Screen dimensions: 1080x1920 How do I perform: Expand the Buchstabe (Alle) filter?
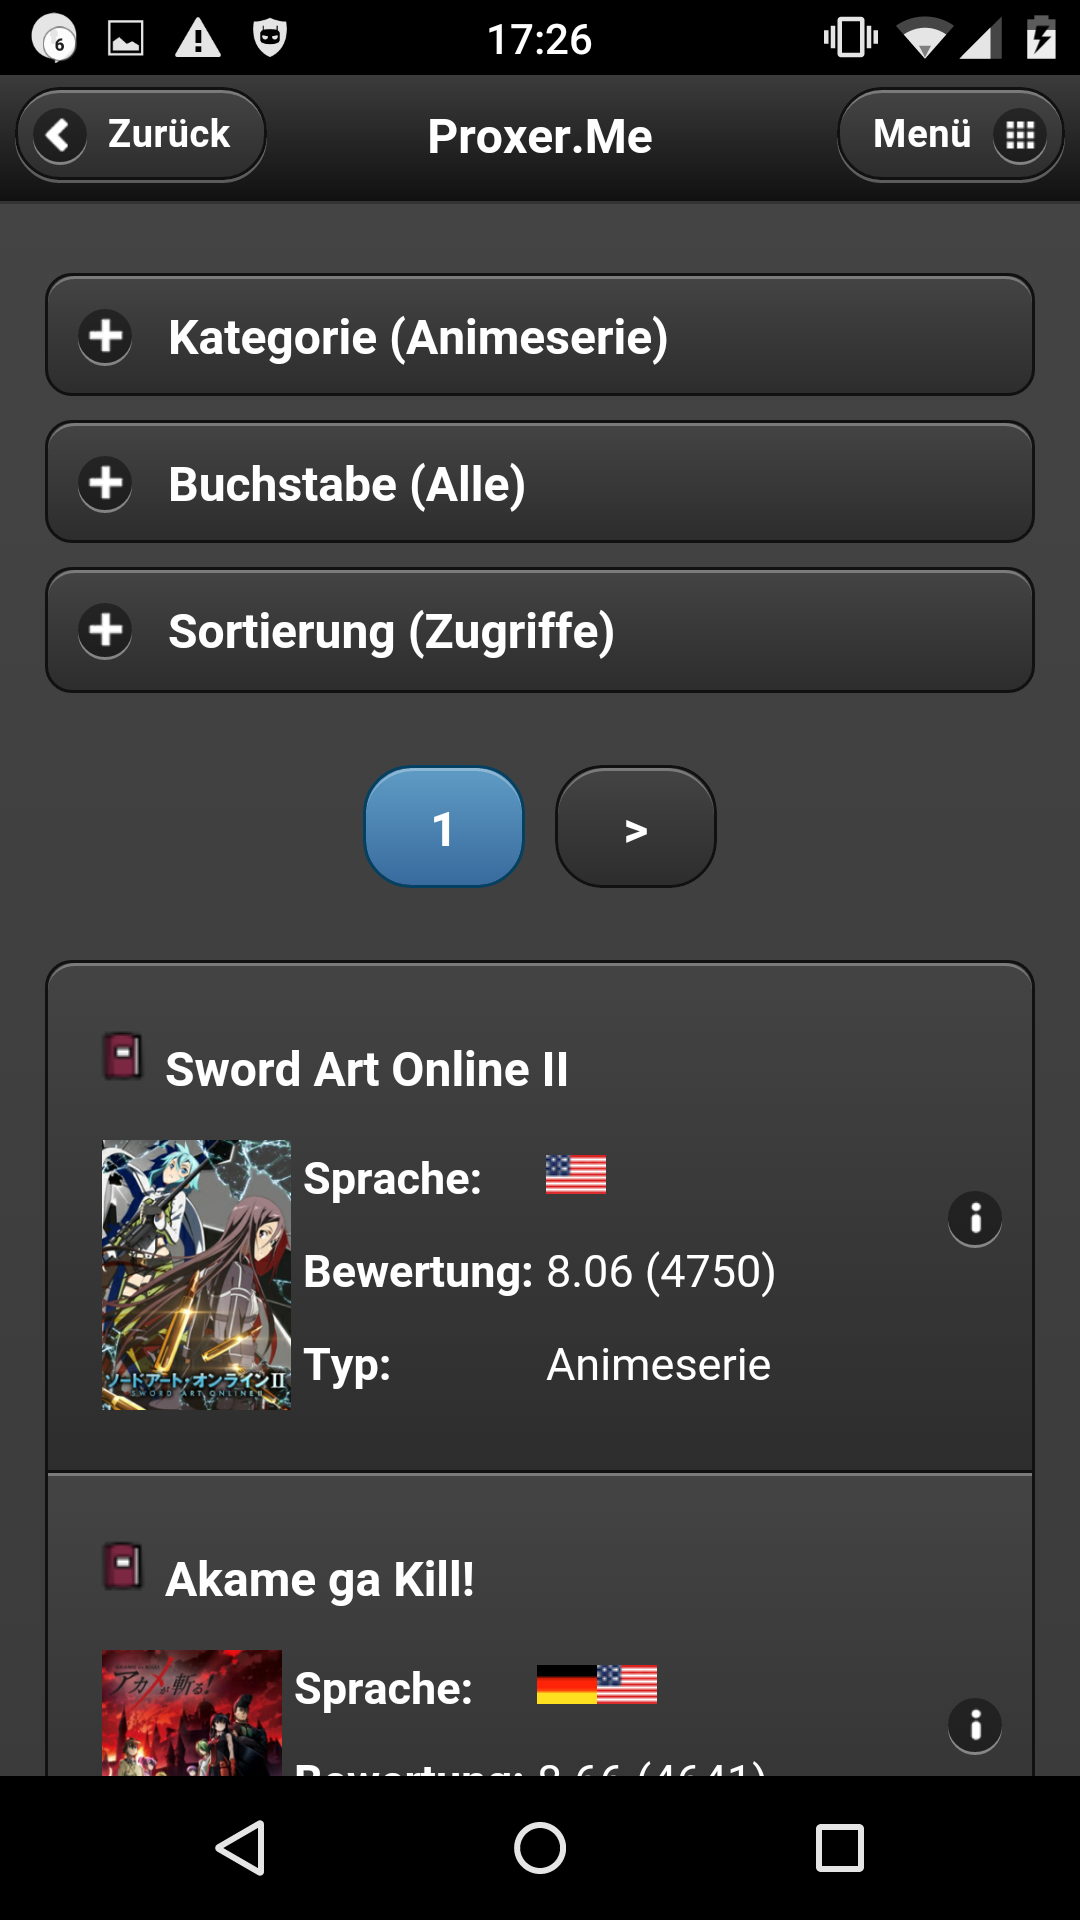click(x=540, y=483)
